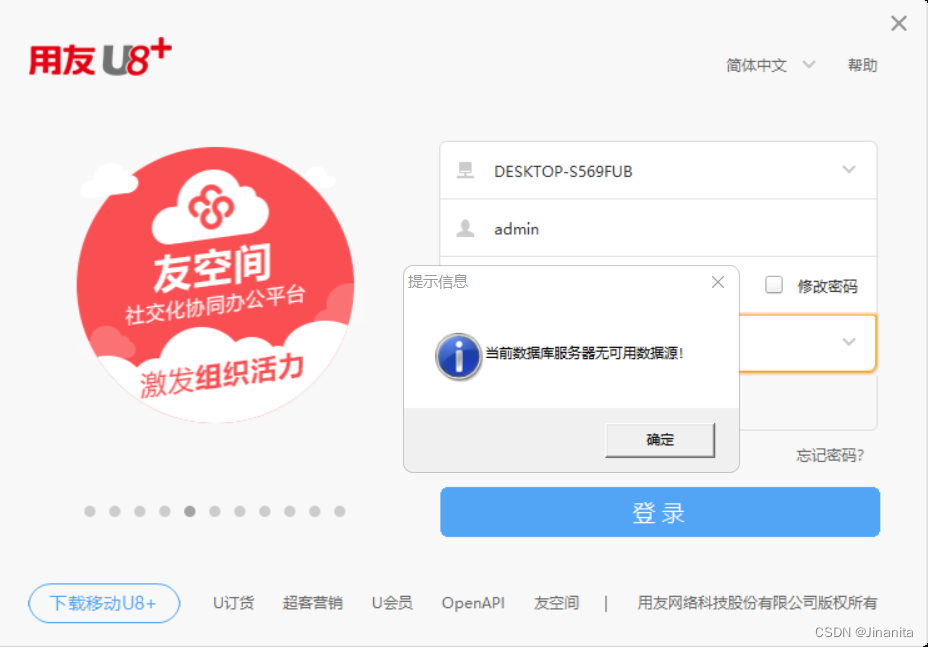Close the login window with top-right X

898,23
